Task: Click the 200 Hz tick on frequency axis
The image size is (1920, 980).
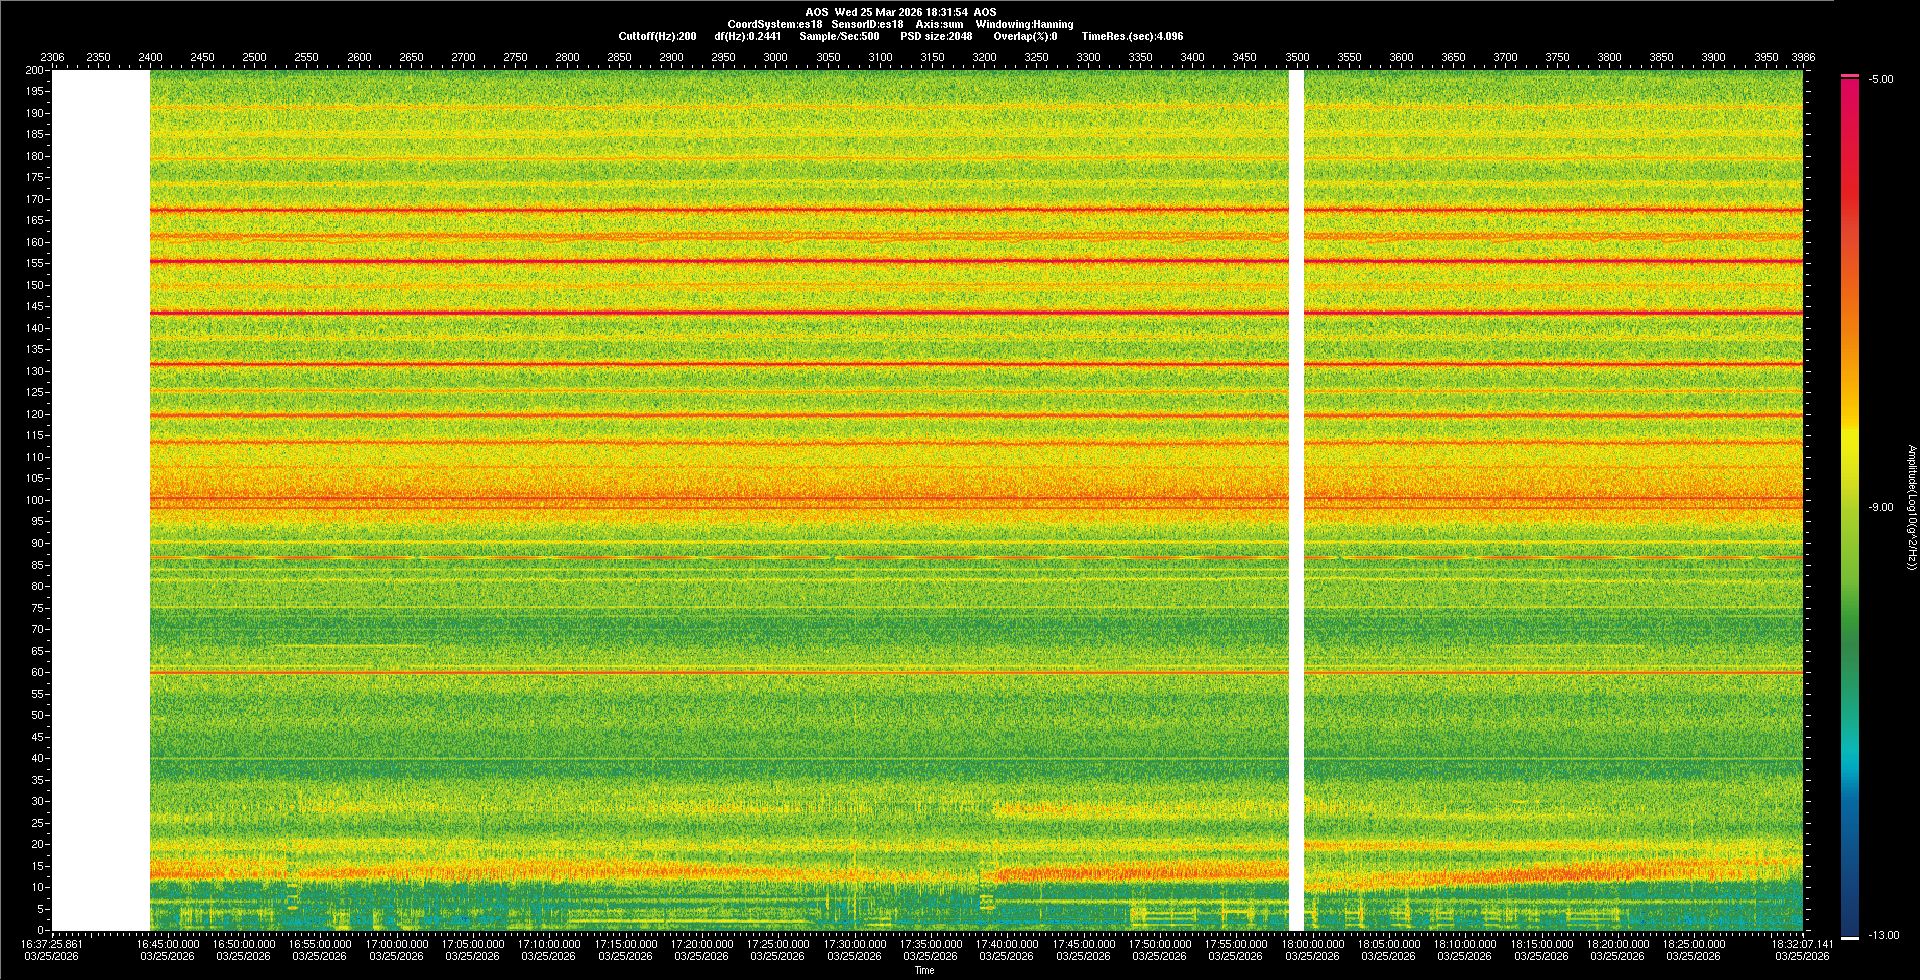Action: [35, 70]
